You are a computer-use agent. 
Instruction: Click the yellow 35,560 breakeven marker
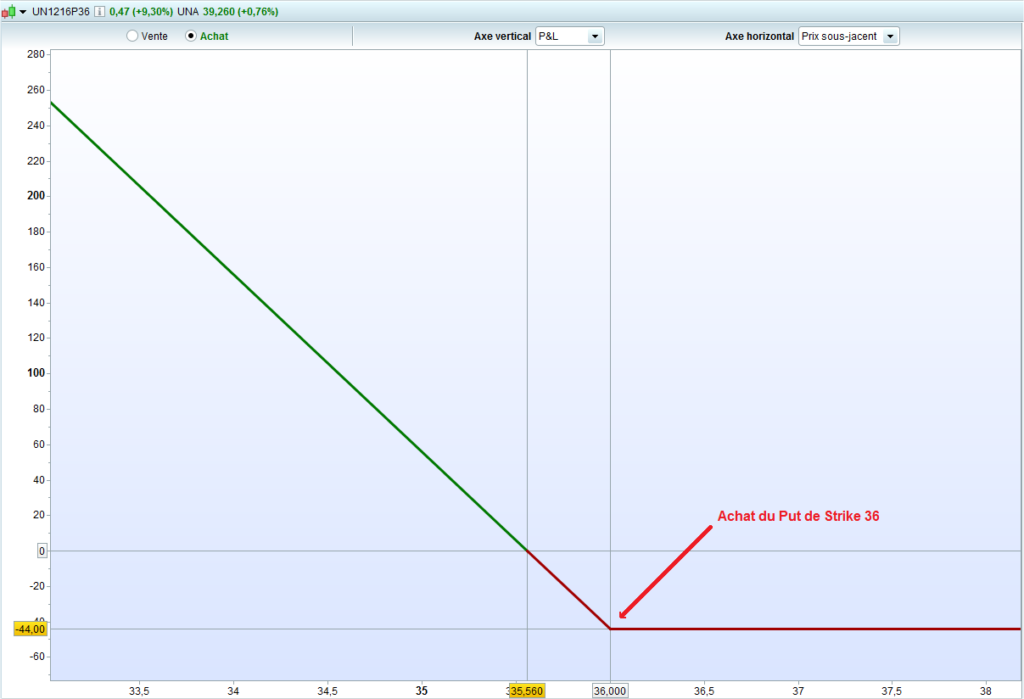[527, 691]
